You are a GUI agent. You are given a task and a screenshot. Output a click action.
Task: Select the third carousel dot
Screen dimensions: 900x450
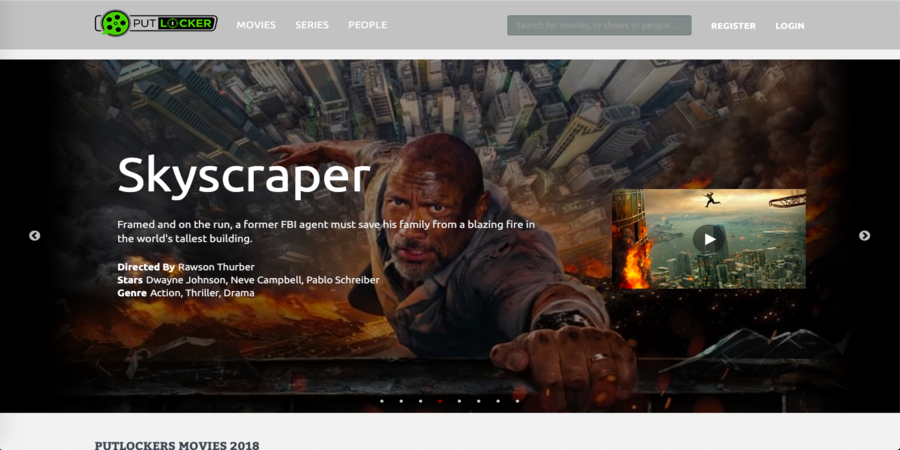pos(420,401)
